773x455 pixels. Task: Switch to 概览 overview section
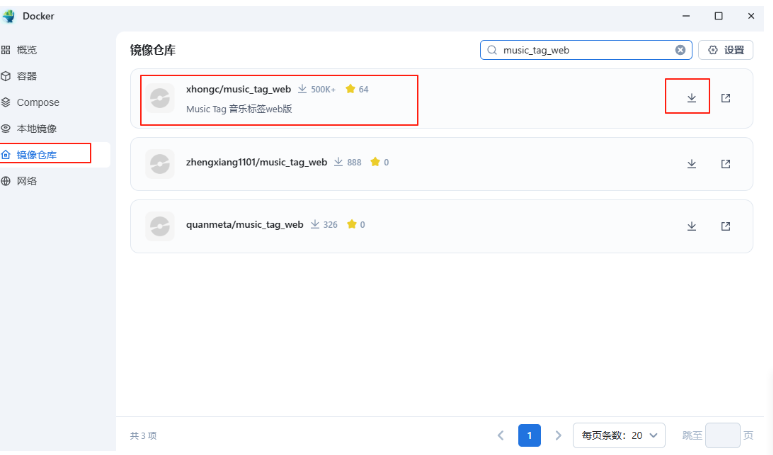27,50
